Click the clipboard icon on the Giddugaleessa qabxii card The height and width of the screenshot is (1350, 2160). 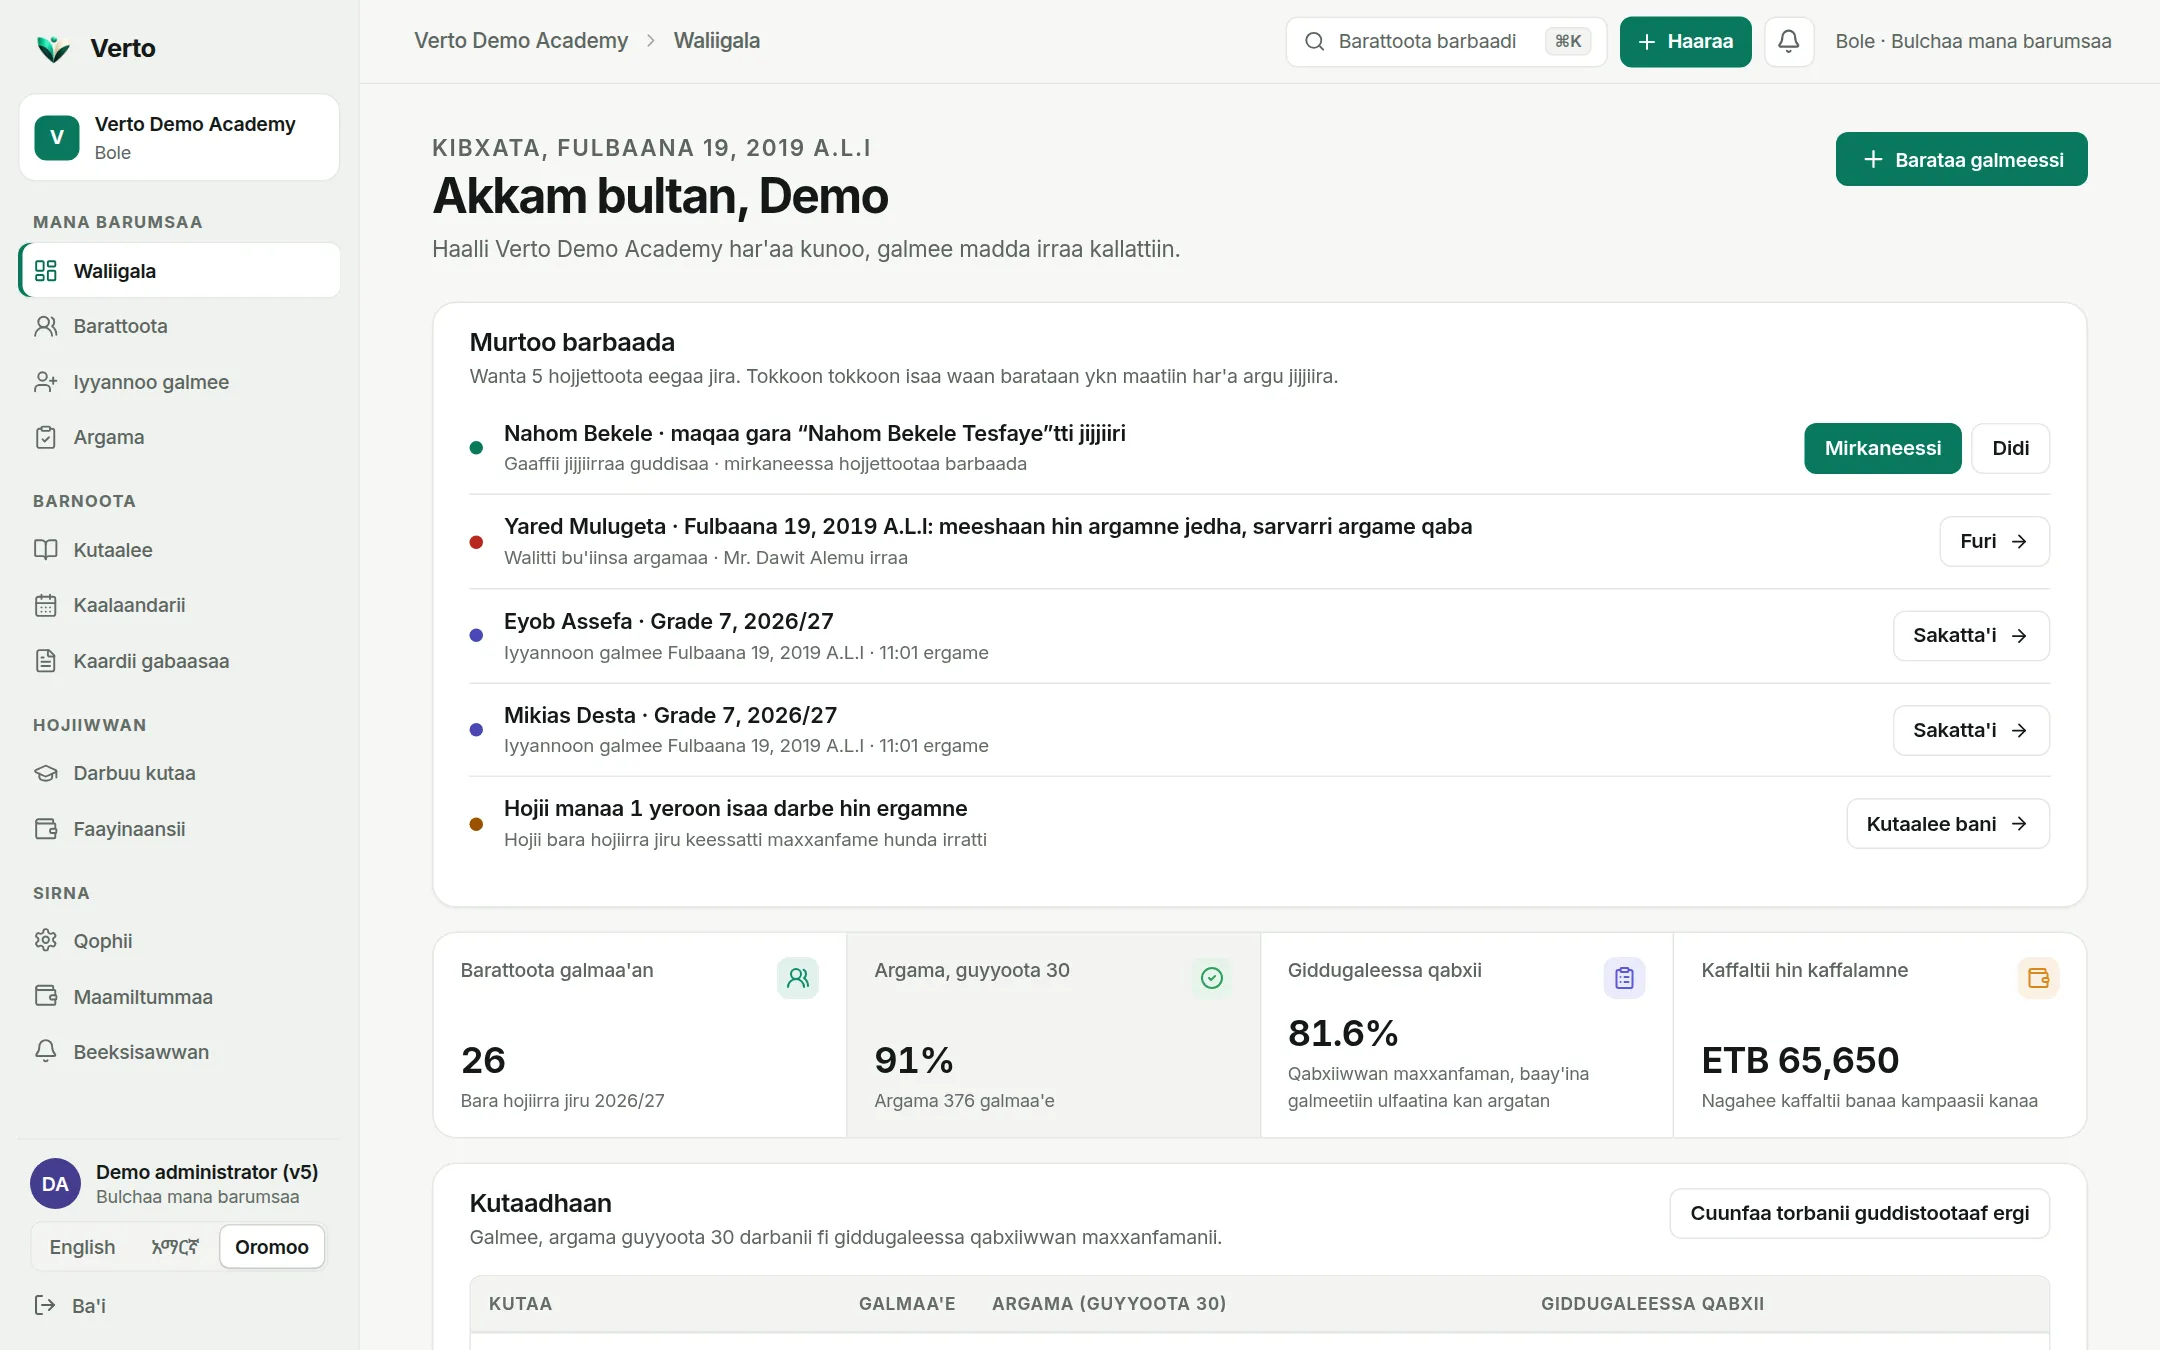pyautogui.click(x=1625, y=978)
